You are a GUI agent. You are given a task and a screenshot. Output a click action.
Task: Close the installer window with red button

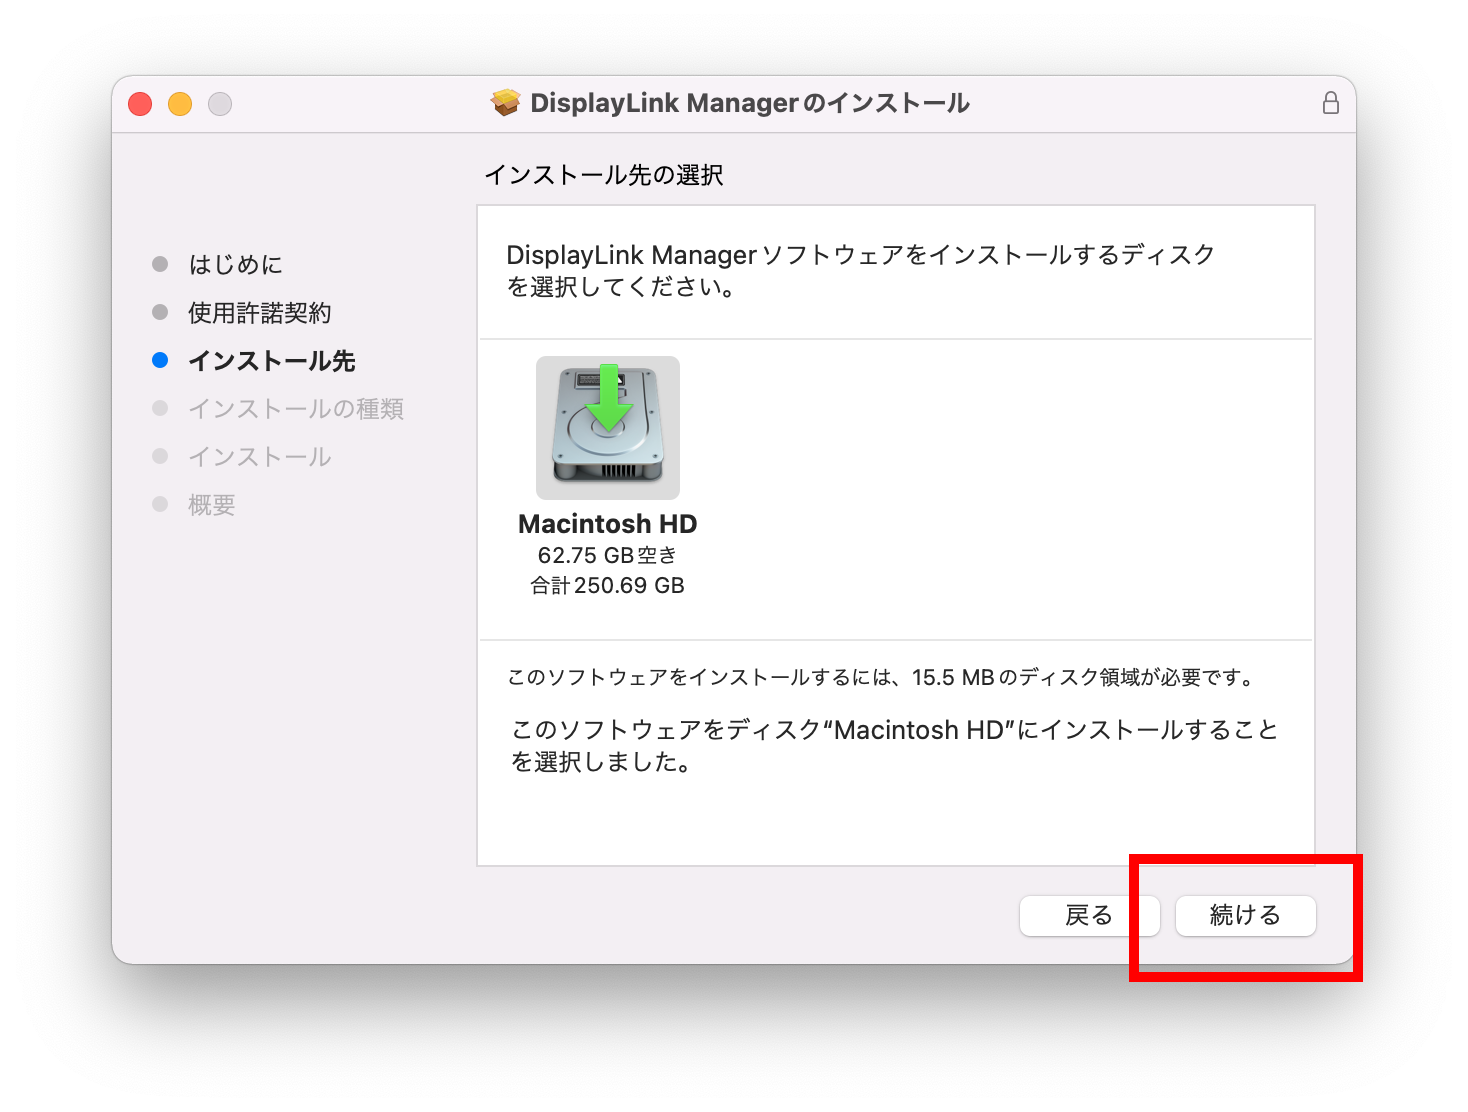(140, 104)
